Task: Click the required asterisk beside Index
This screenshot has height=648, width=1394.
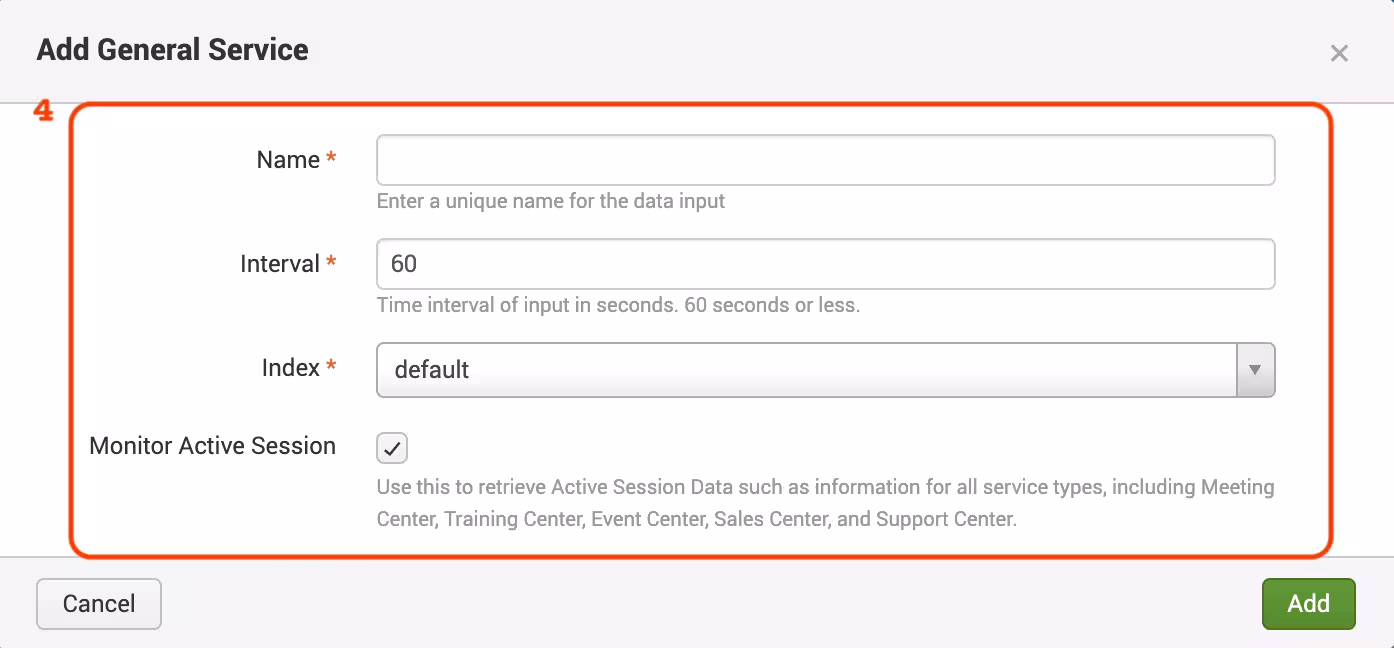Action: tap(331, 368)
